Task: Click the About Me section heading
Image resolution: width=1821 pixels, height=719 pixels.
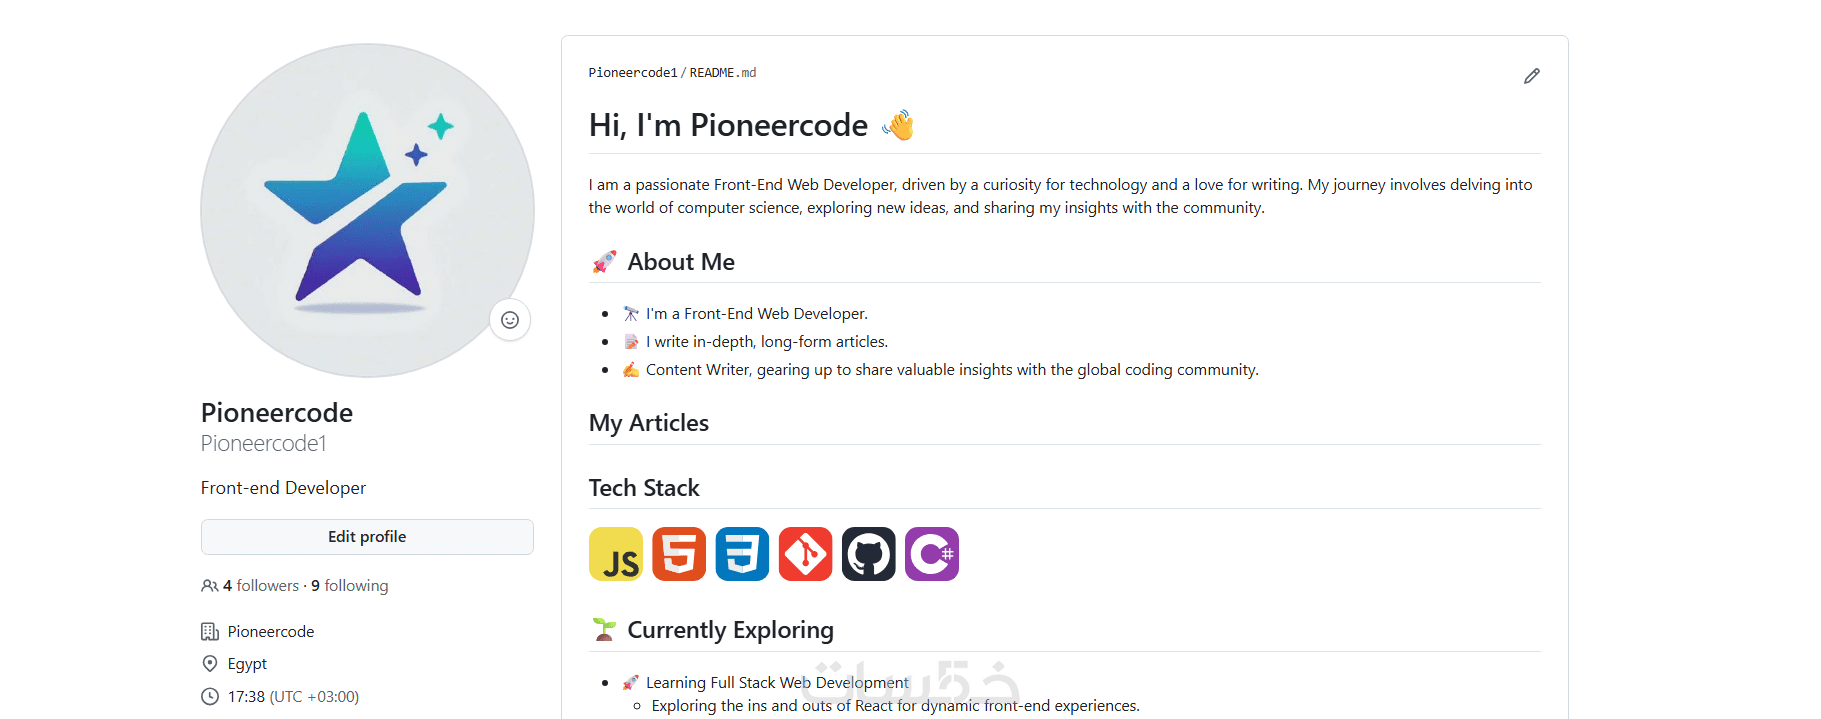Action: [680, 262]
